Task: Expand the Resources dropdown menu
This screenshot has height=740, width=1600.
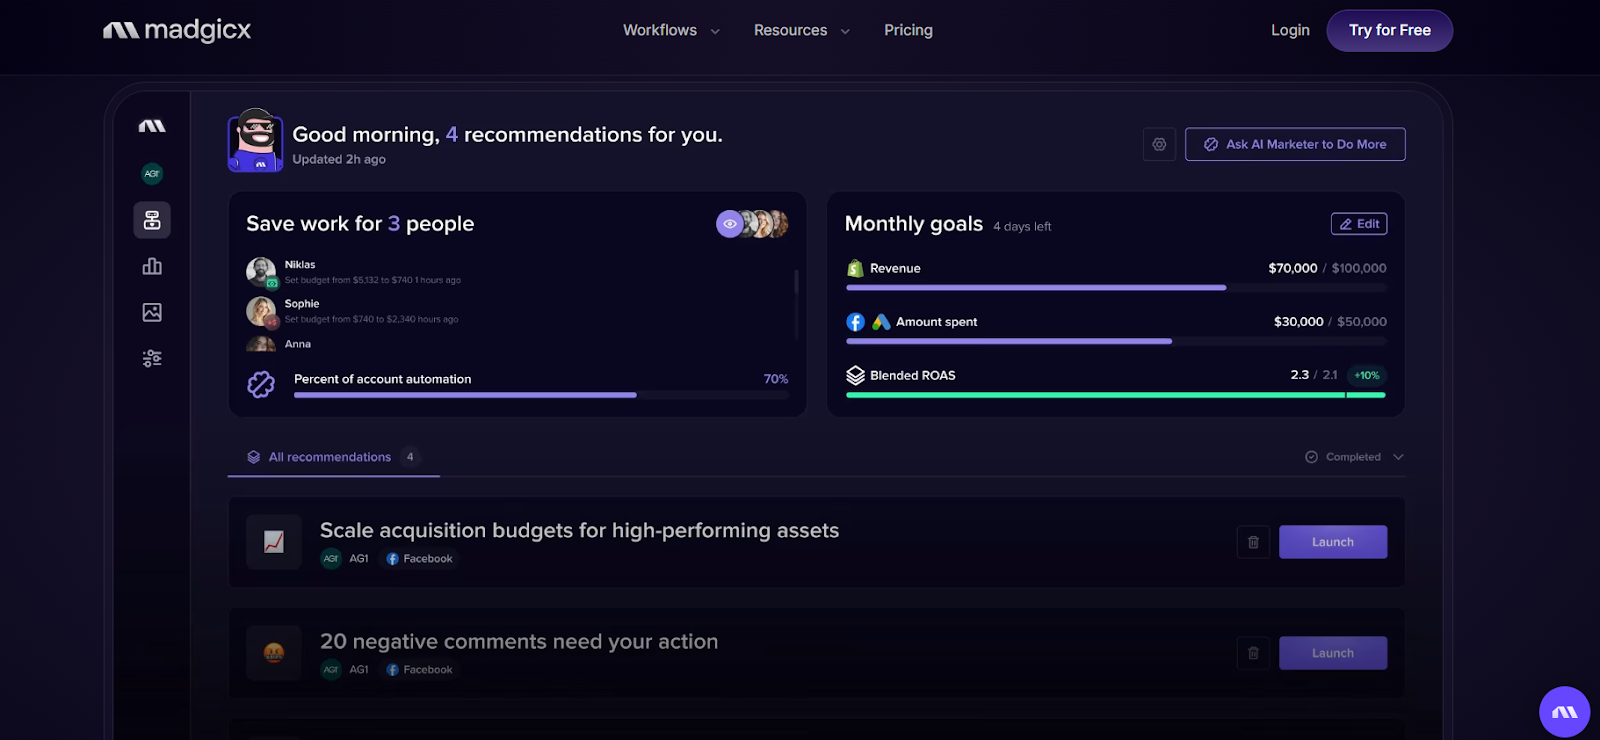Action: coord(801,31)
